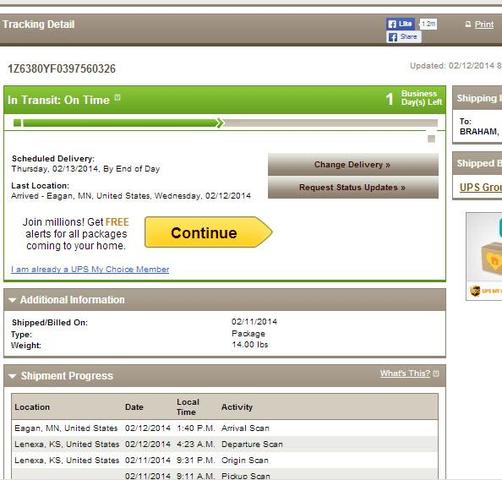The width and height of the screenshot is (502, 480).
Task: Click the Facebook Like icon
Action: tap(400, 24)
